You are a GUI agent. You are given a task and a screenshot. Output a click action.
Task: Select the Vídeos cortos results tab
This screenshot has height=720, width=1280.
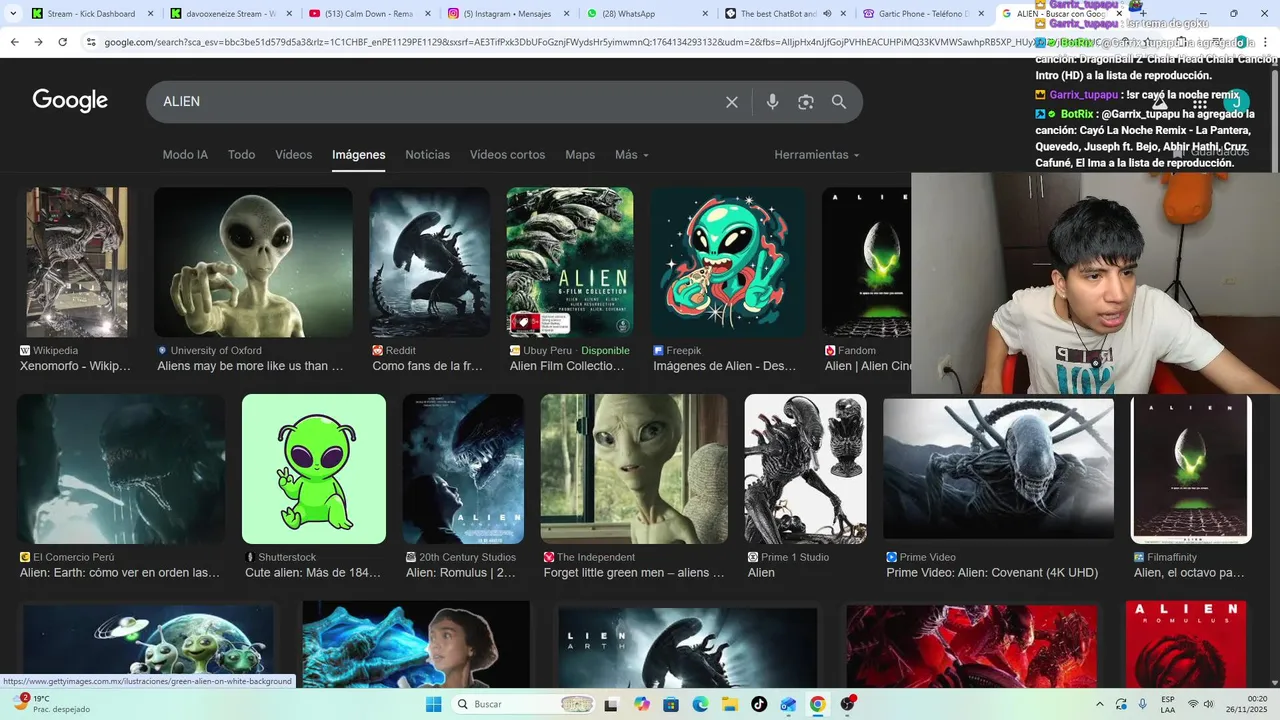coord(507,155)
